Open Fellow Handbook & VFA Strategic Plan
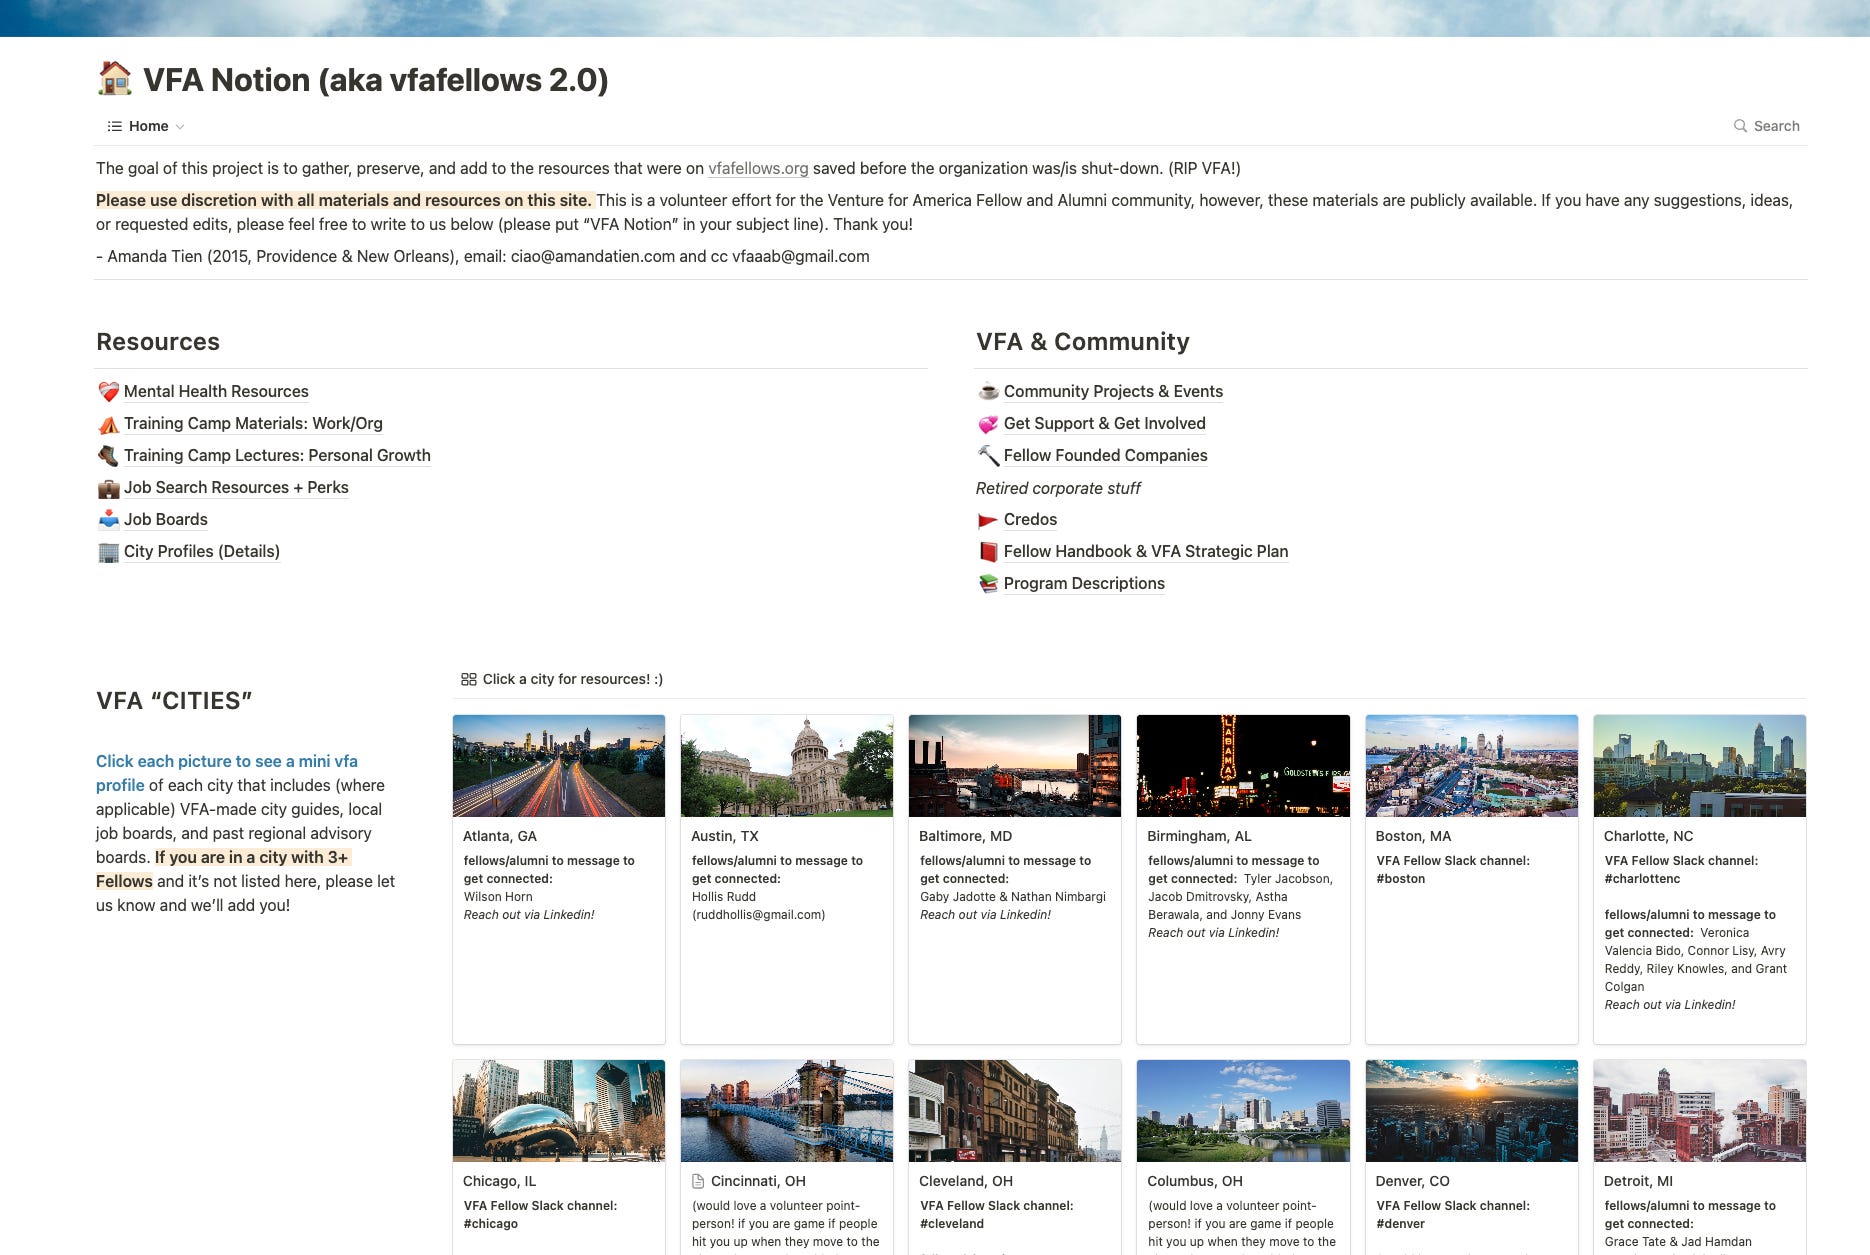The width and height of the screenshot is (1870, 1255). tap(1146, 551)
